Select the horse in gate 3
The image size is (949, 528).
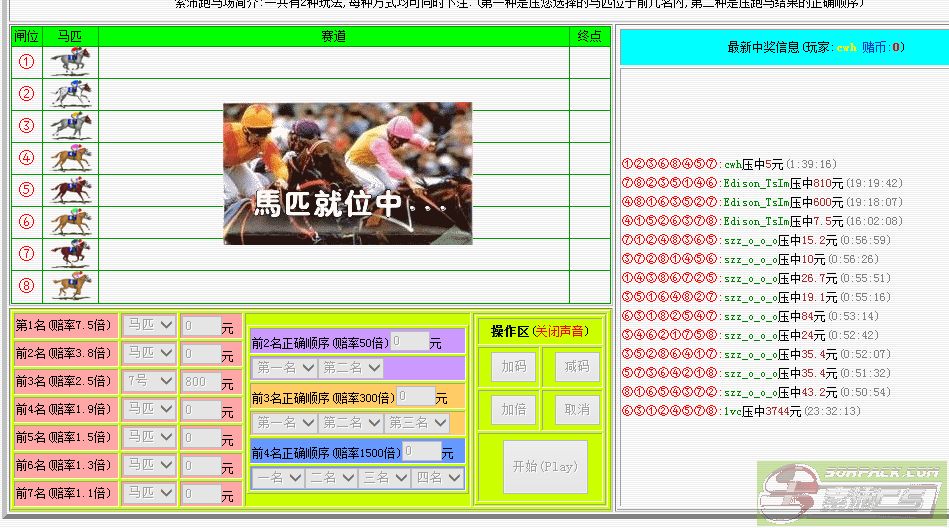click(x=70, y=126)
